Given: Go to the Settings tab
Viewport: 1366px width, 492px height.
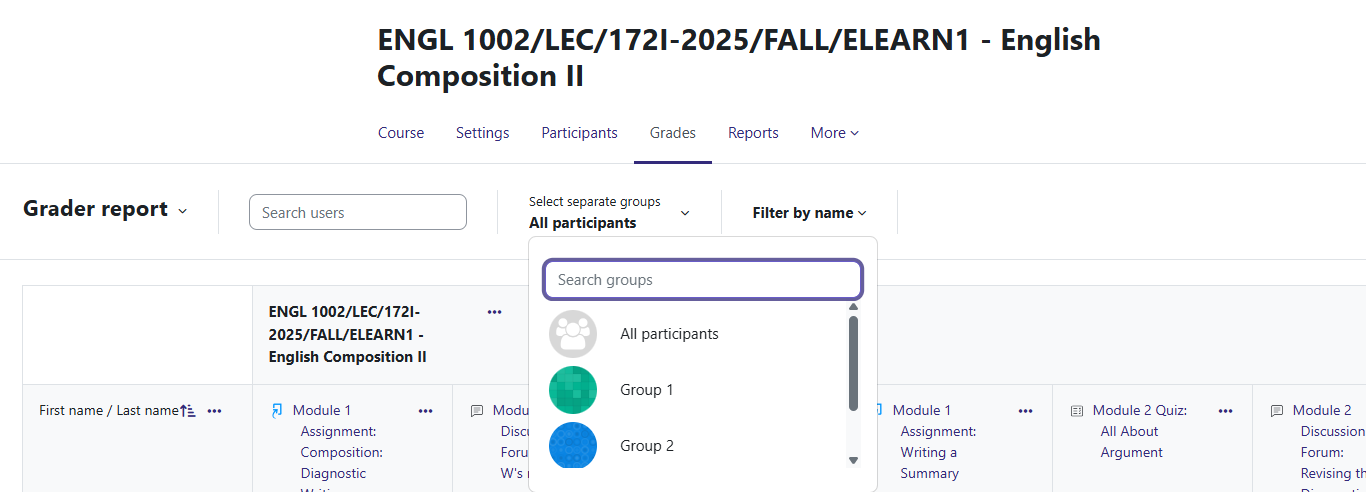Looking at the screenshot, I should 483,133.
